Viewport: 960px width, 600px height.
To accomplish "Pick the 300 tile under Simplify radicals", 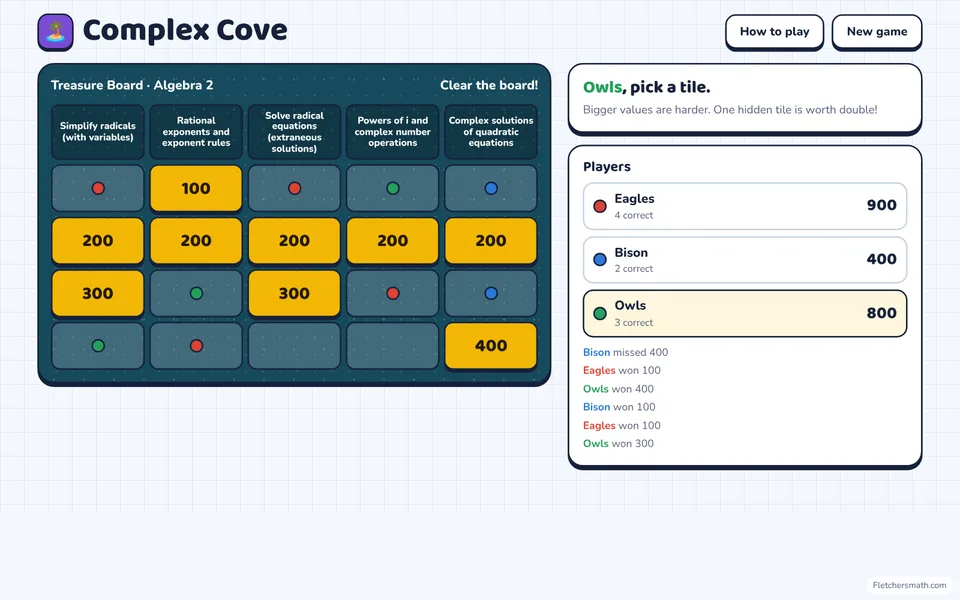I will (98, 293).
